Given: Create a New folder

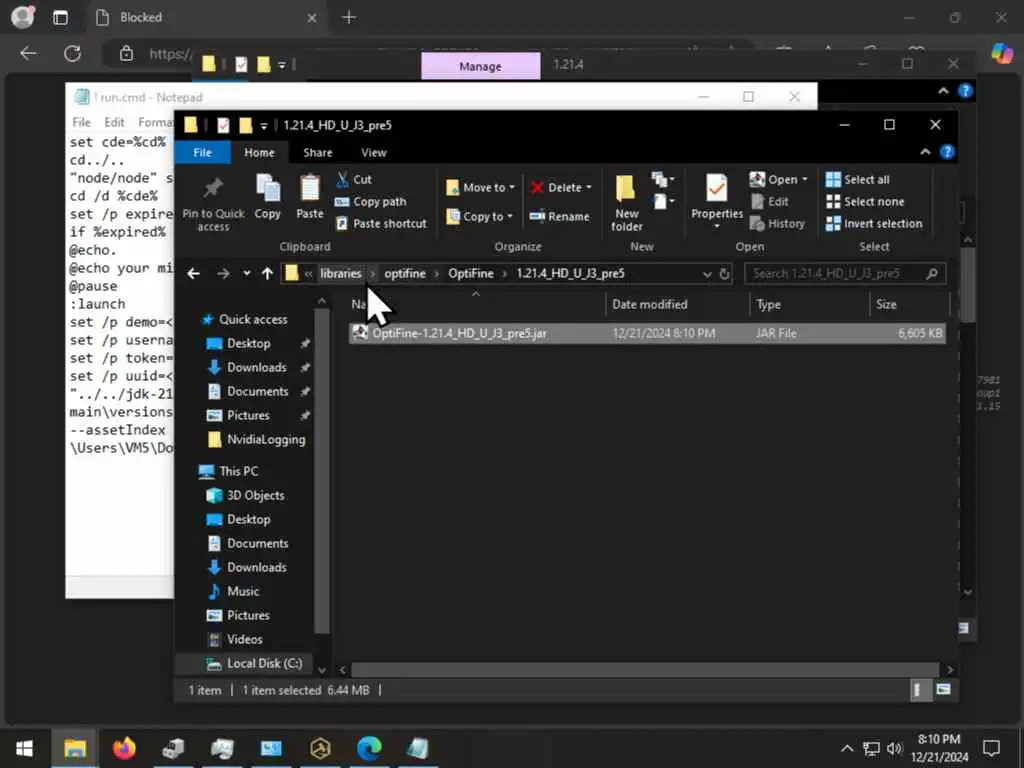Looking at the screenshot, I should click(626, 202).
